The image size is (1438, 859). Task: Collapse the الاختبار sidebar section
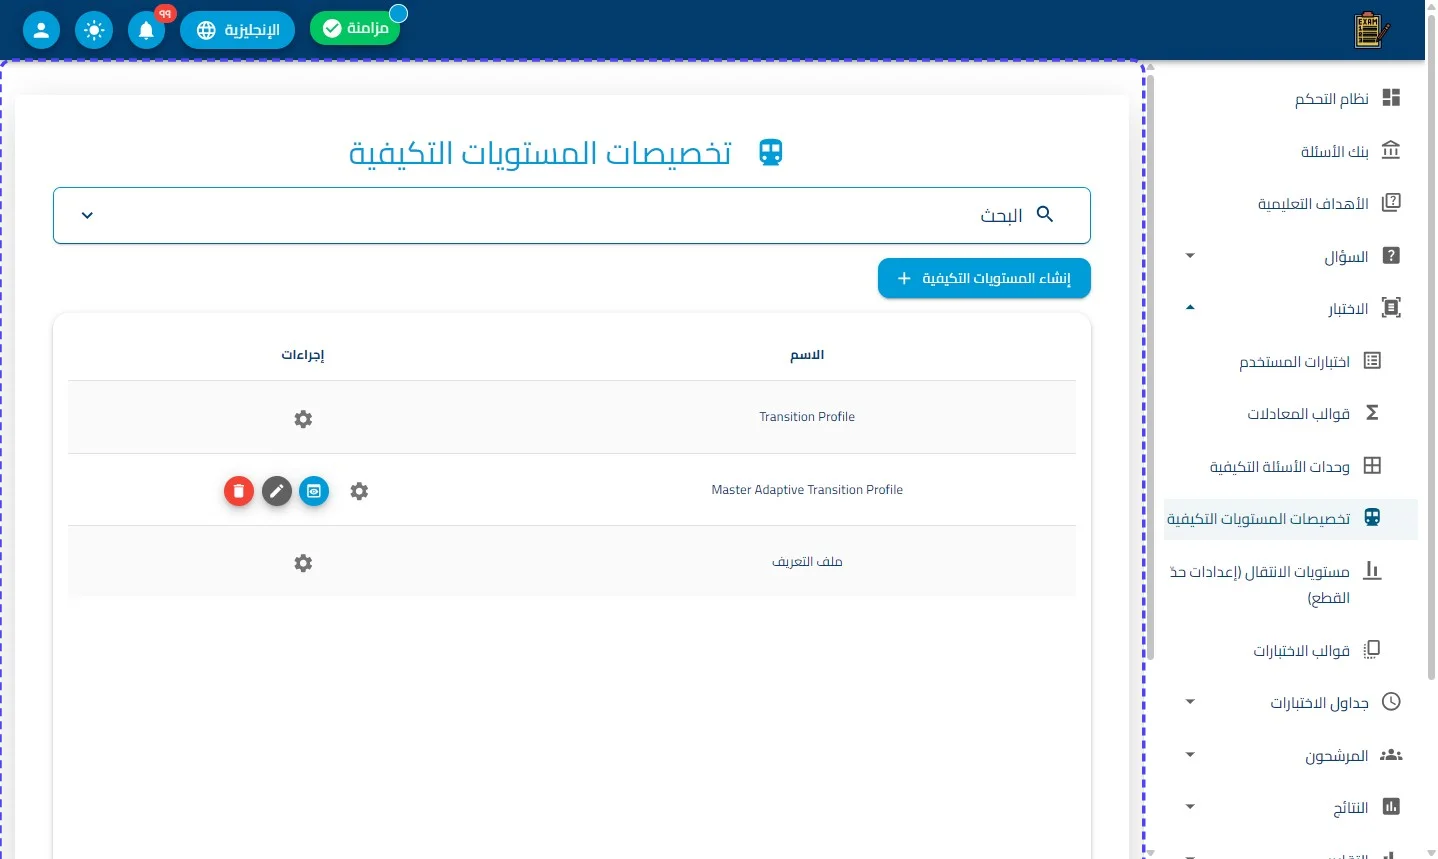point(1290,308)
